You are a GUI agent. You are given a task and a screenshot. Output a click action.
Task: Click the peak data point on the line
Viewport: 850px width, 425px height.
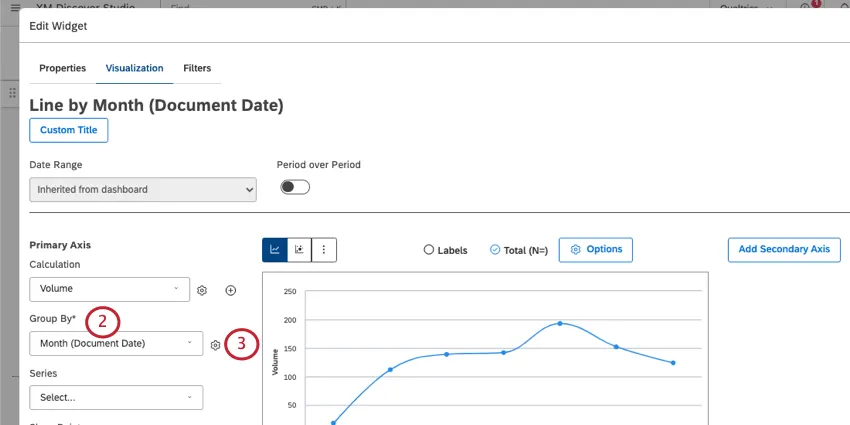[x=560, y=323]
